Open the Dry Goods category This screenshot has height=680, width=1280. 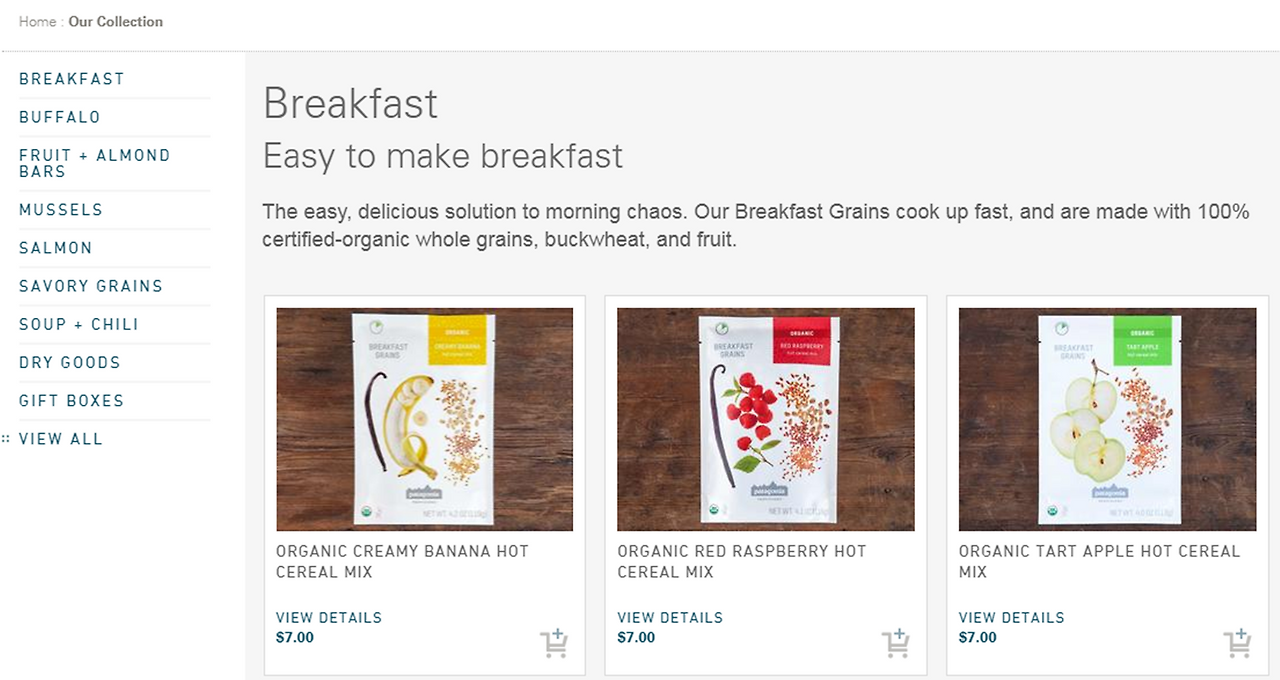70,362
